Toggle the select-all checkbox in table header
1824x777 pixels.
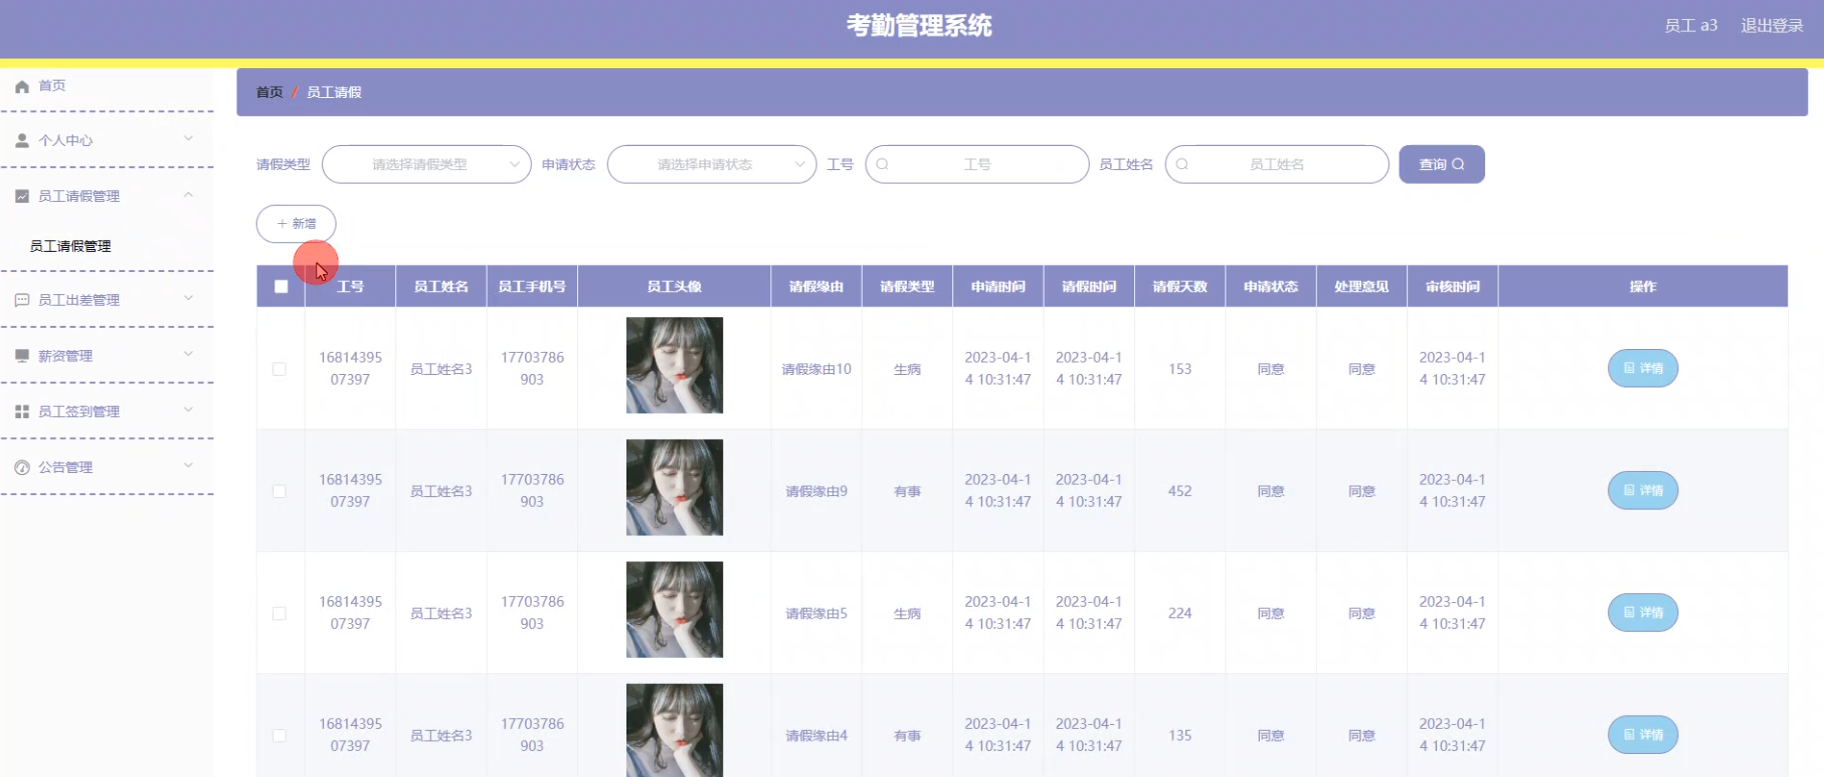281,287
